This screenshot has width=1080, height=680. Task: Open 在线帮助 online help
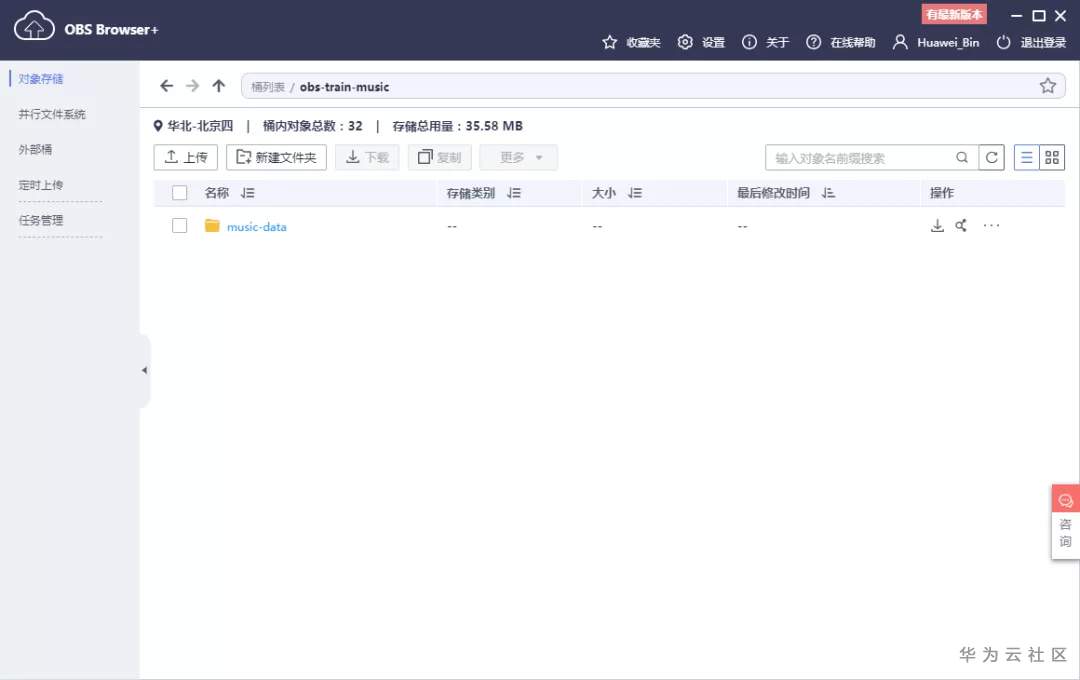(840, 42)
